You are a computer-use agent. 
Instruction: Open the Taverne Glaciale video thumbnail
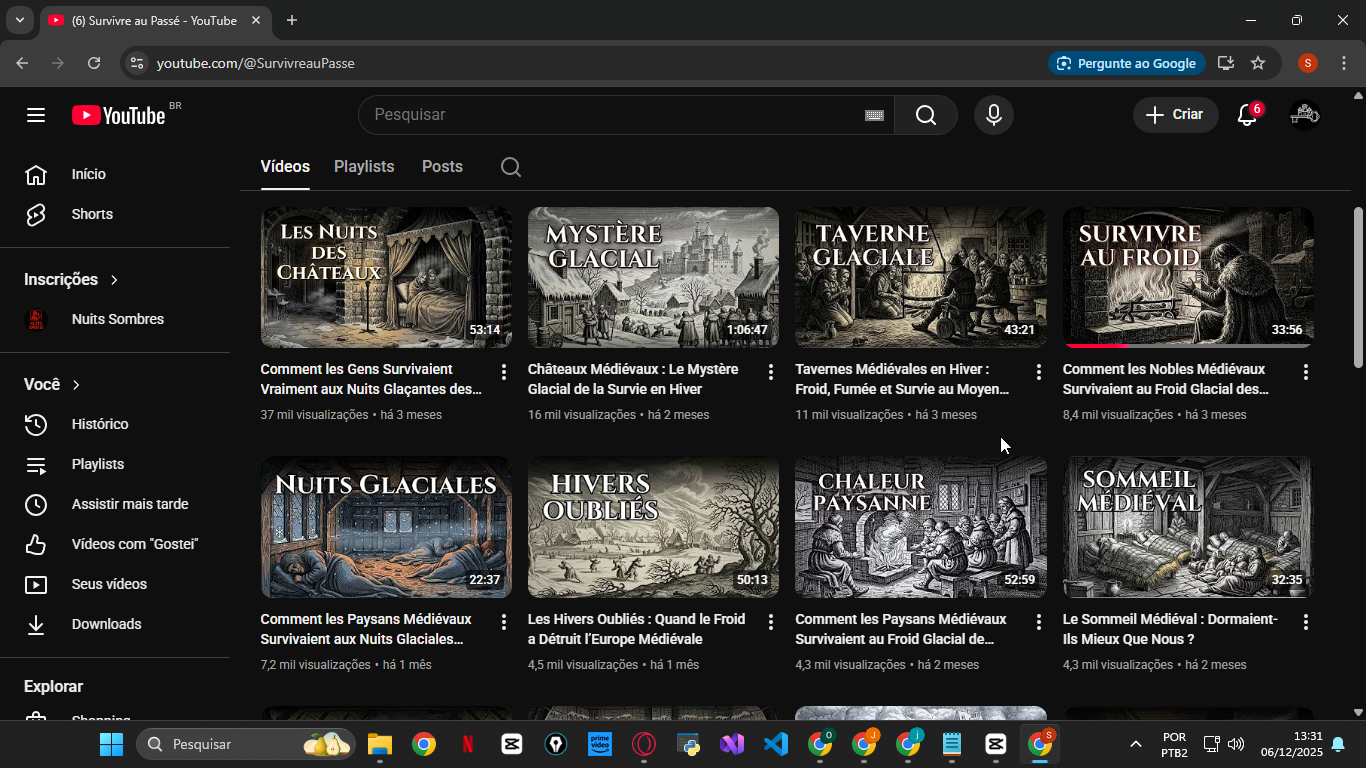pos(920,277)
